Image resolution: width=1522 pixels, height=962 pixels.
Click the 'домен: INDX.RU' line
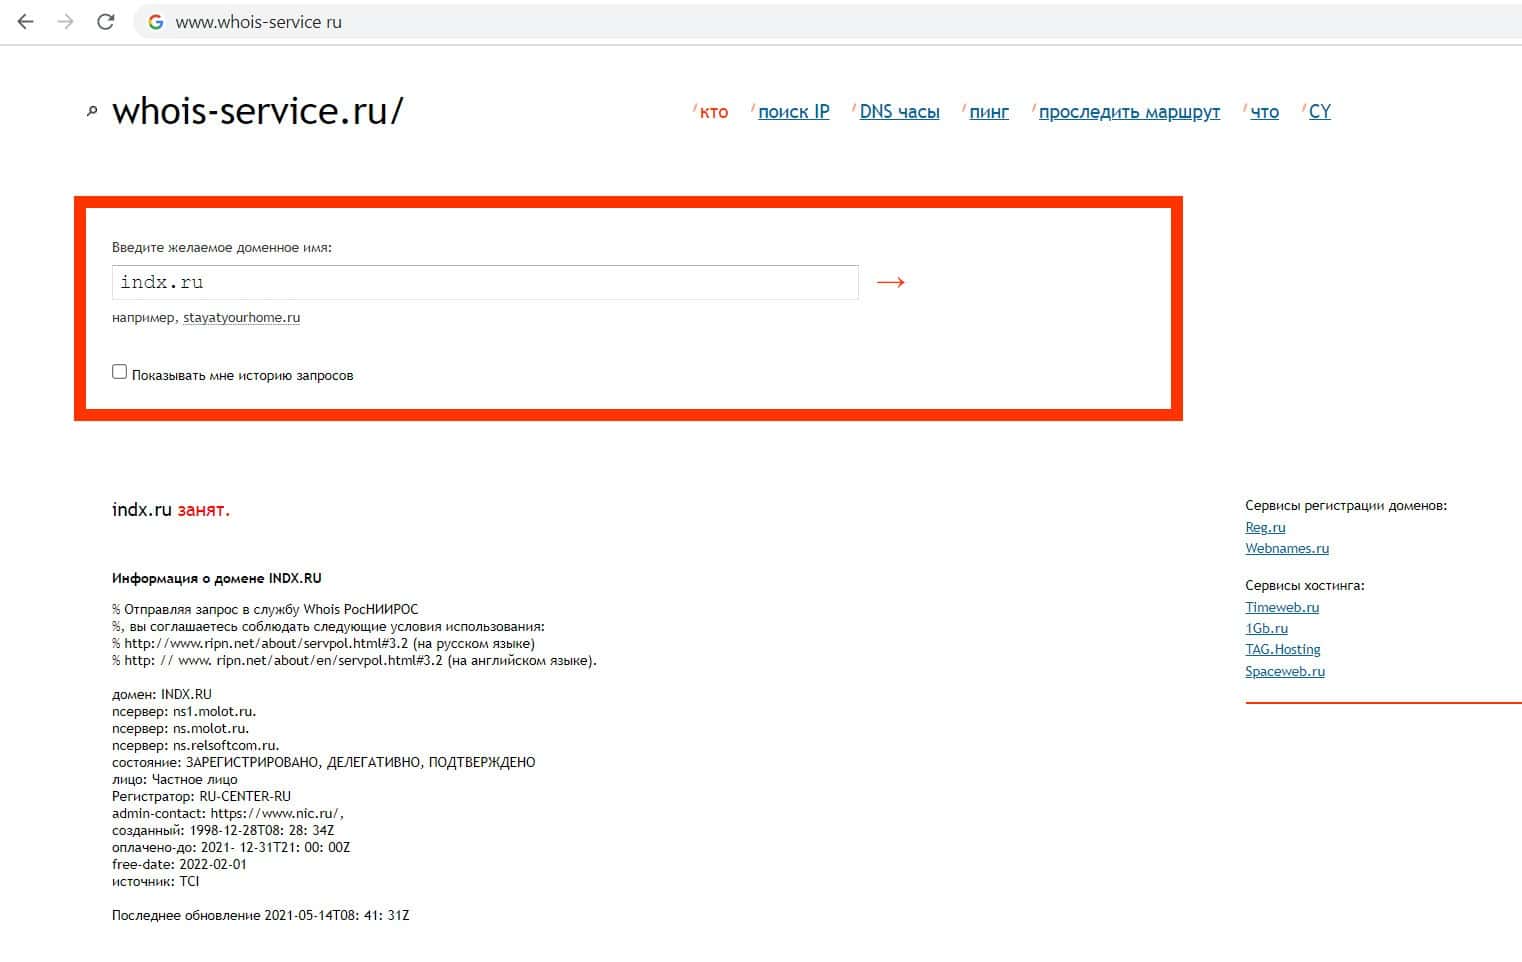coord(162,694)
